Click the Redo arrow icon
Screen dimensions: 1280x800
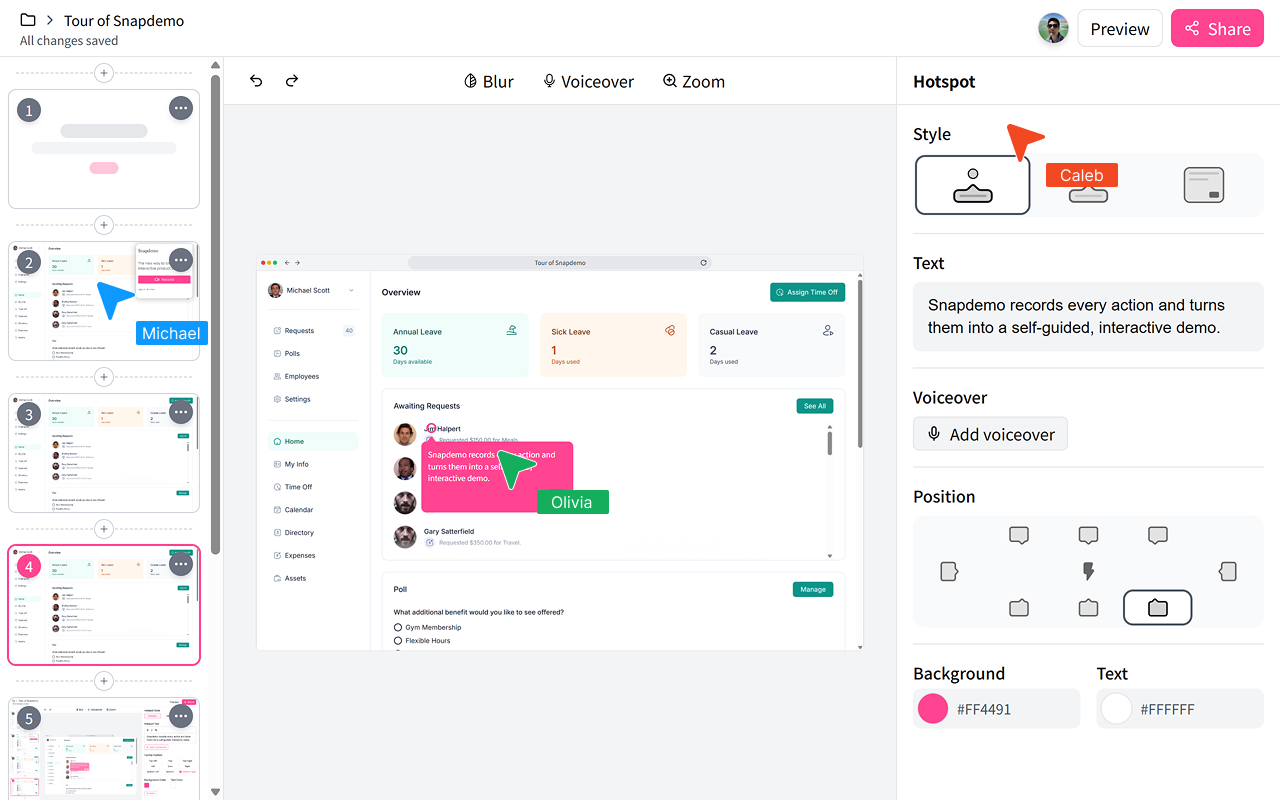click(291, 81)
